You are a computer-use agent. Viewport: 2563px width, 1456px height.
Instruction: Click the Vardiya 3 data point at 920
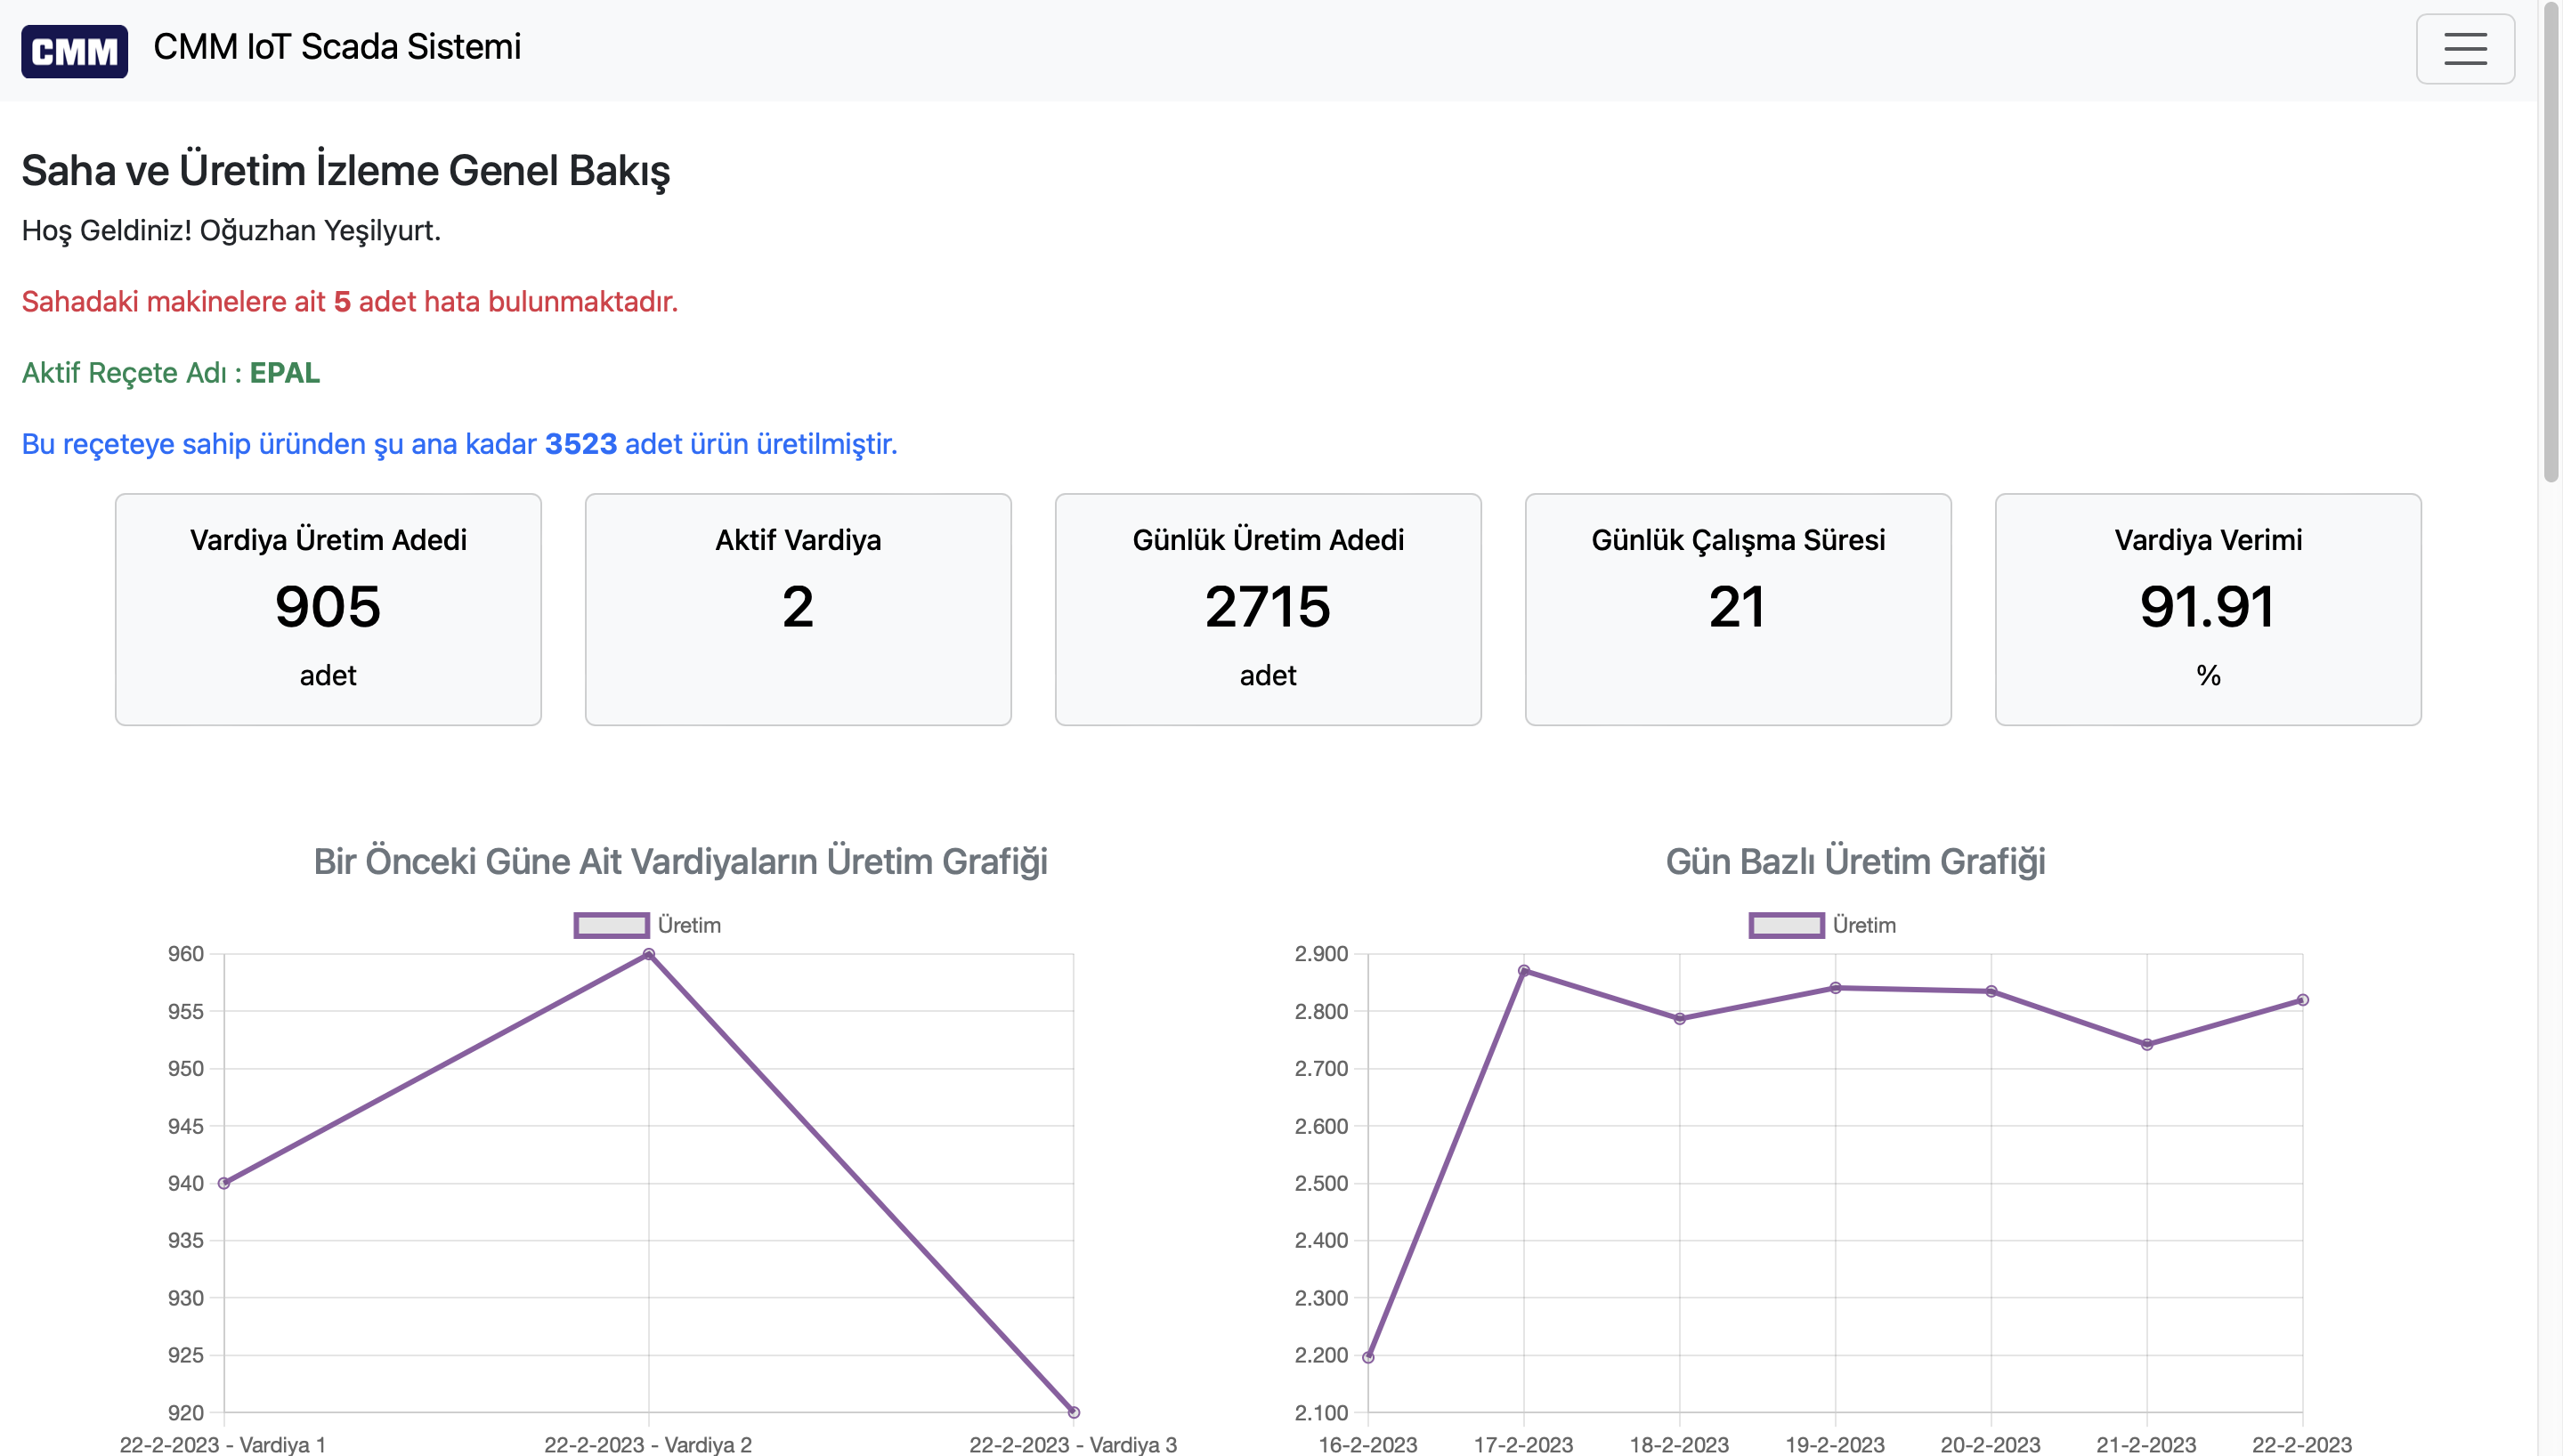click(1073, 1412)
